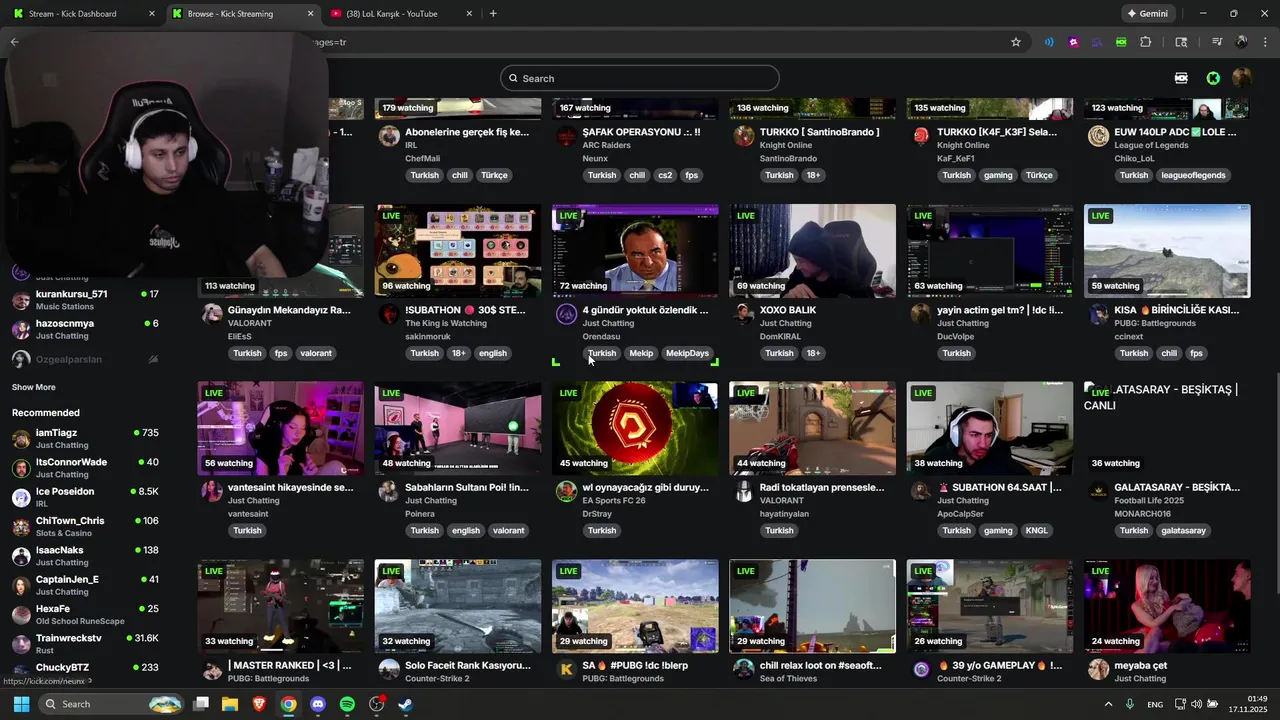This screenshot has height=720, width=1280.
Task: Open the Poinera Sabahların Sultanı stream thumbnail
Action: [458, 428]
